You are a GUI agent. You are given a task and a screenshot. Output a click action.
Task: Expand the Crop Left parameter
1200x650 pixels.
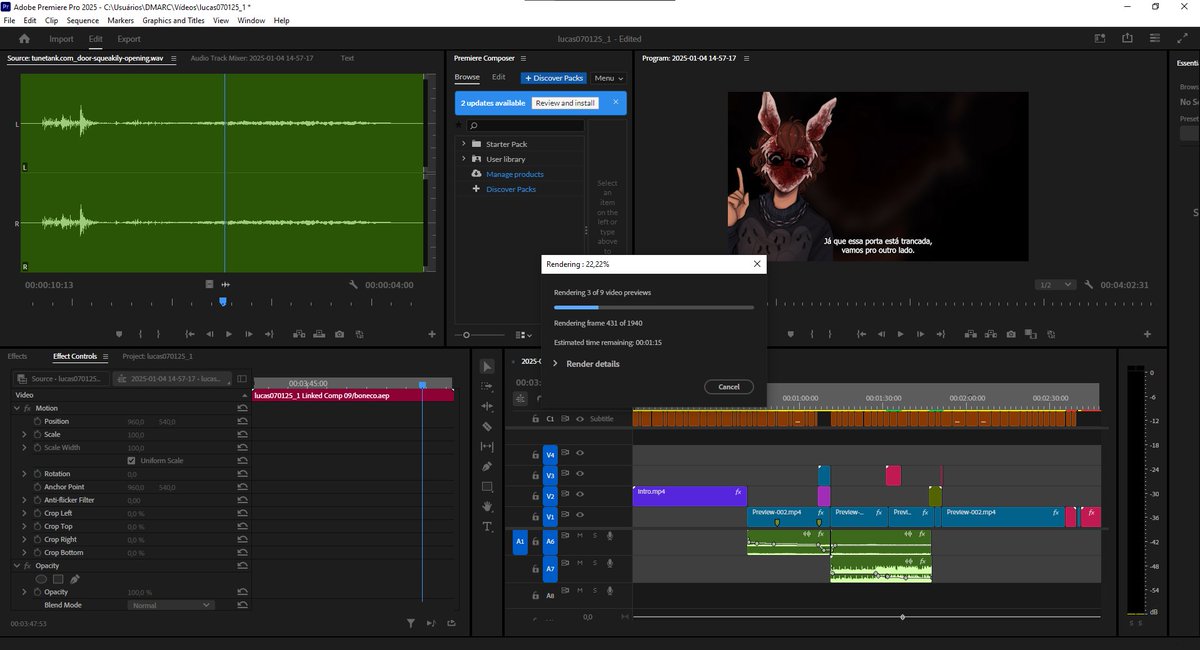pyautogui.click(x=25, y=513)
